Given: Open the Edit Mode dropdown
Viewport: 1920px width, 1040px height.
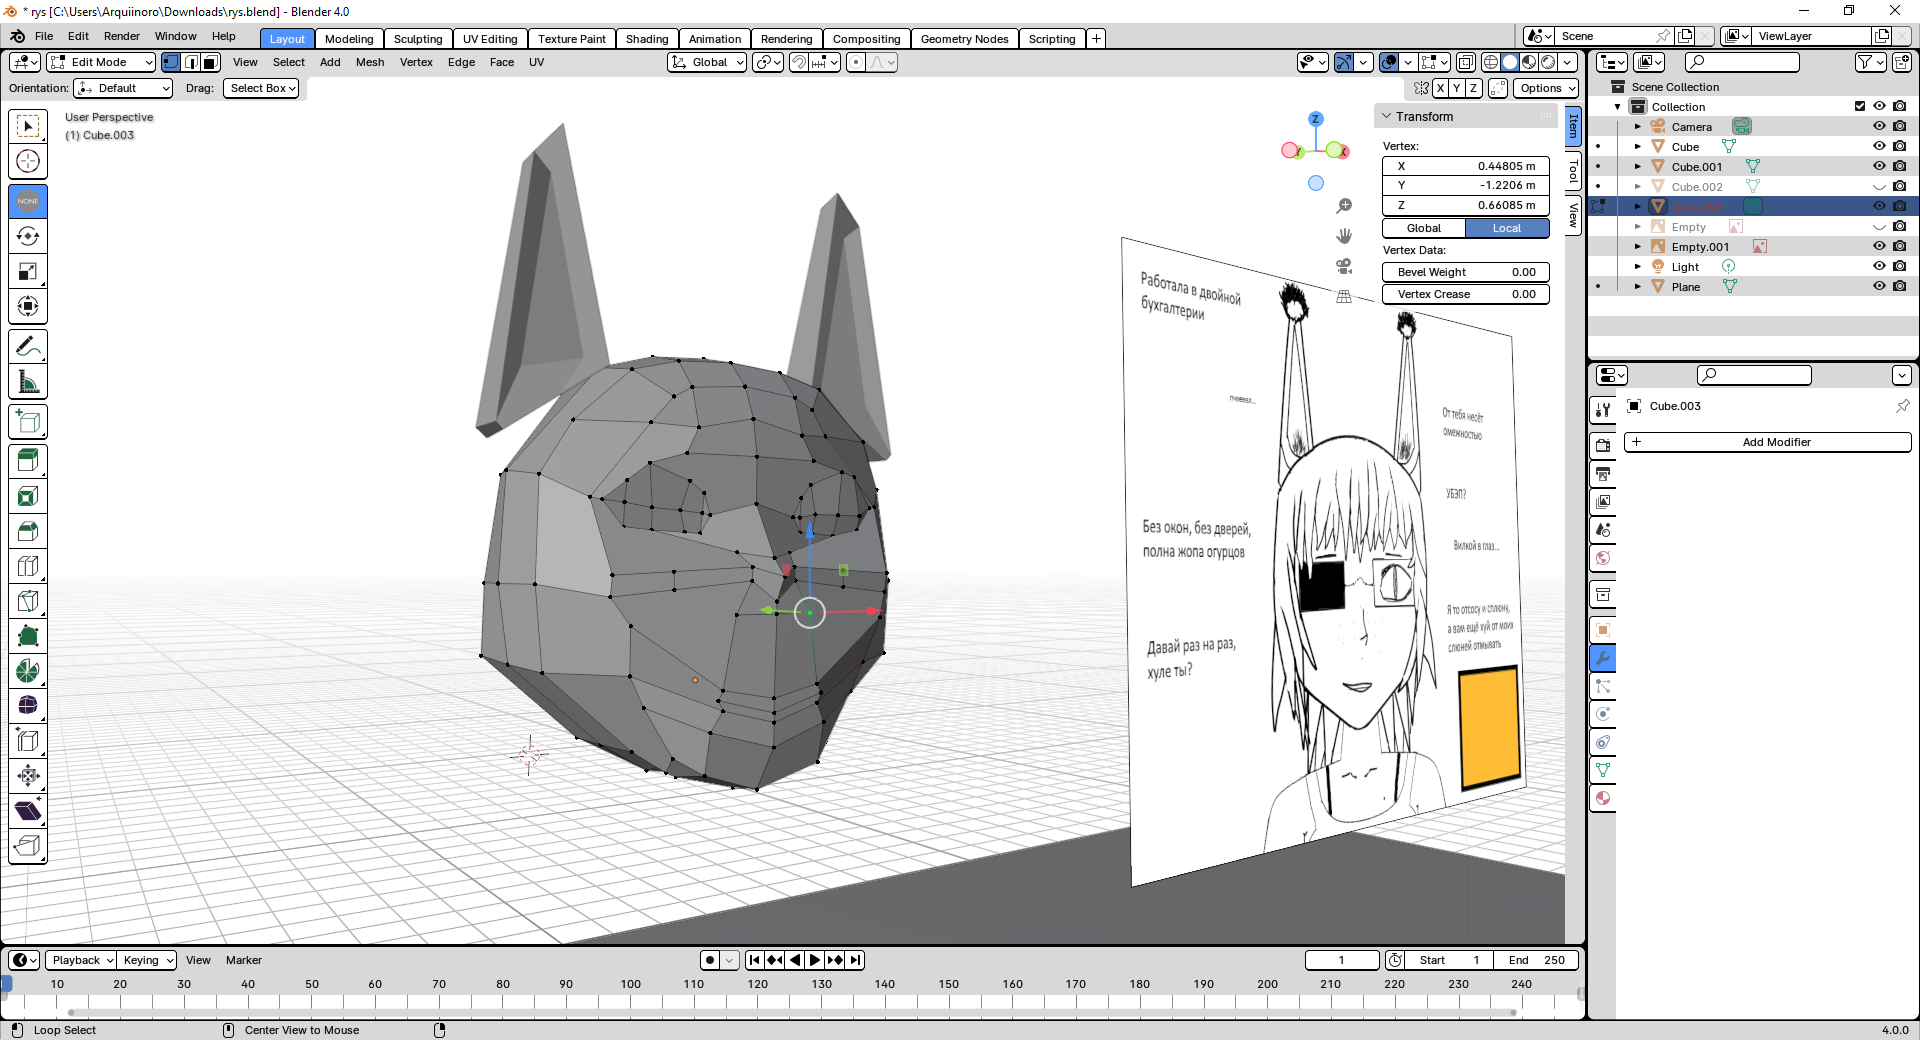Looking at the screenshot, I should 101,62.
